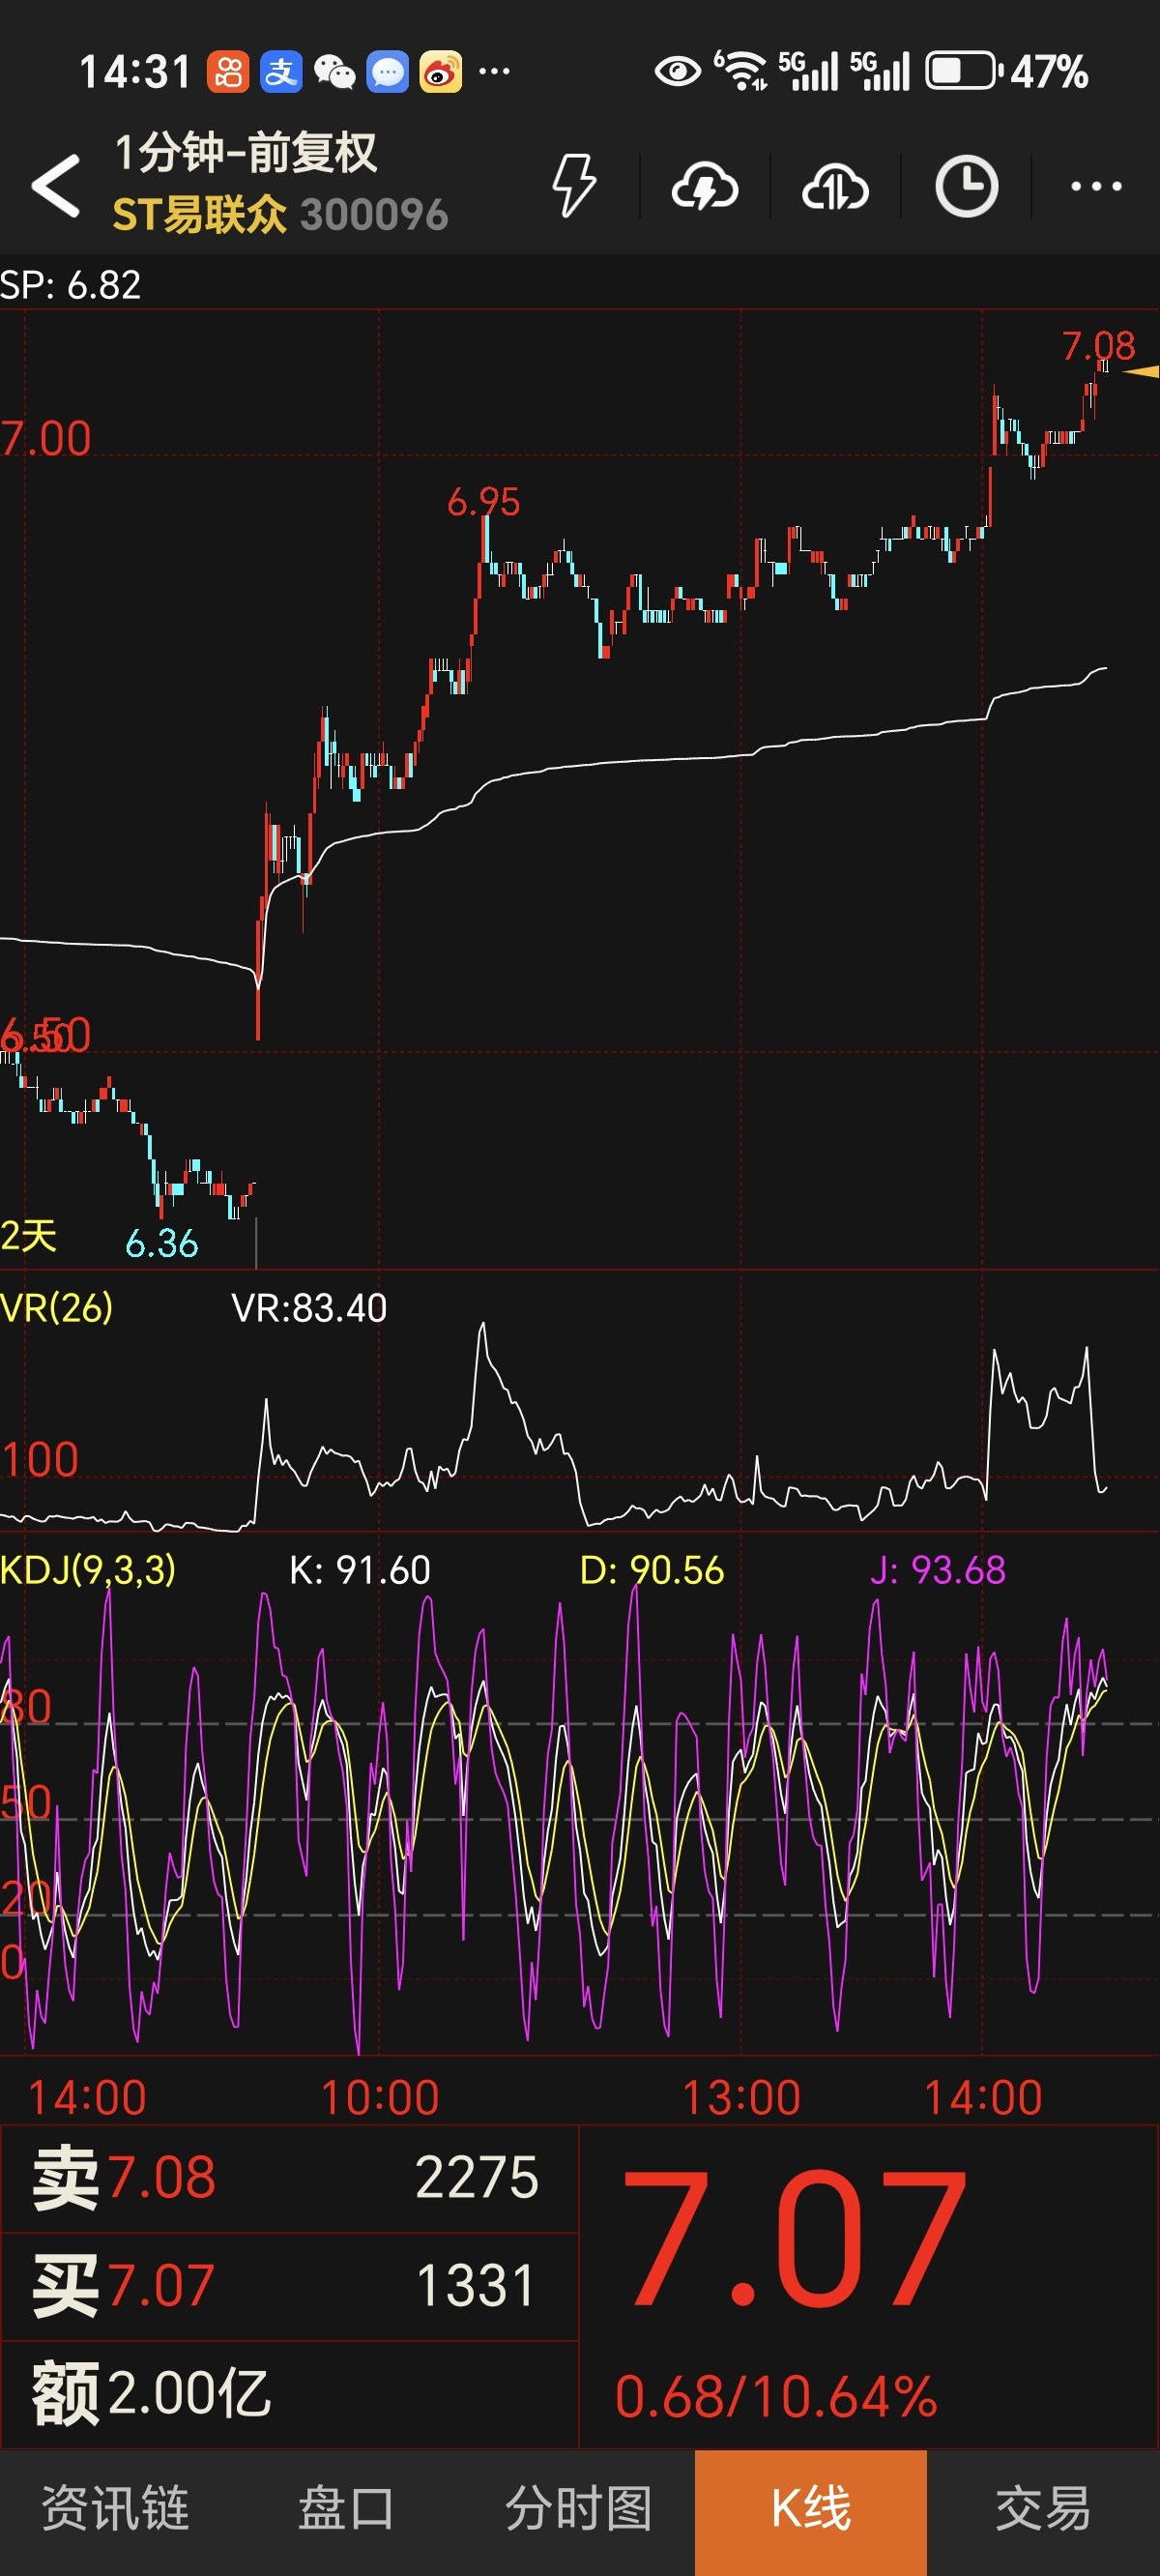Tap sell volume 2275
This screenshot has height=2576, width=1160.
pos(476,2178)
